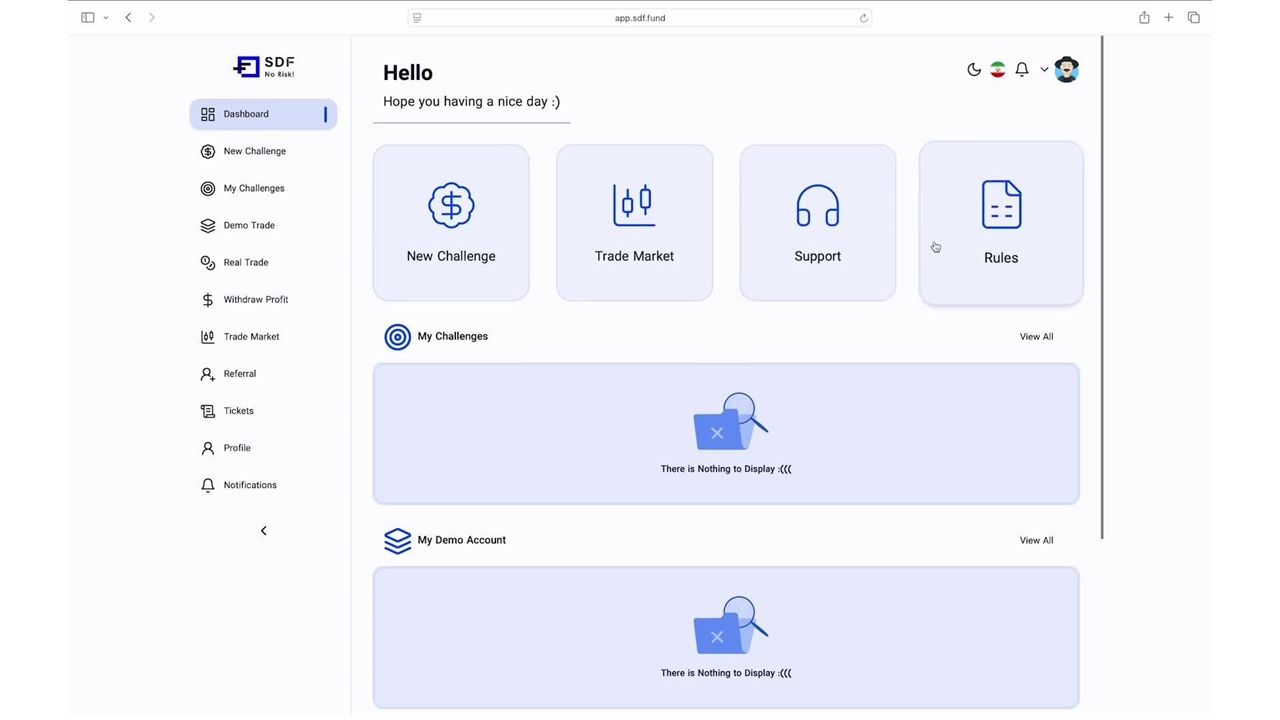Click the app.sdf.fund address bar

coord(639,18)
